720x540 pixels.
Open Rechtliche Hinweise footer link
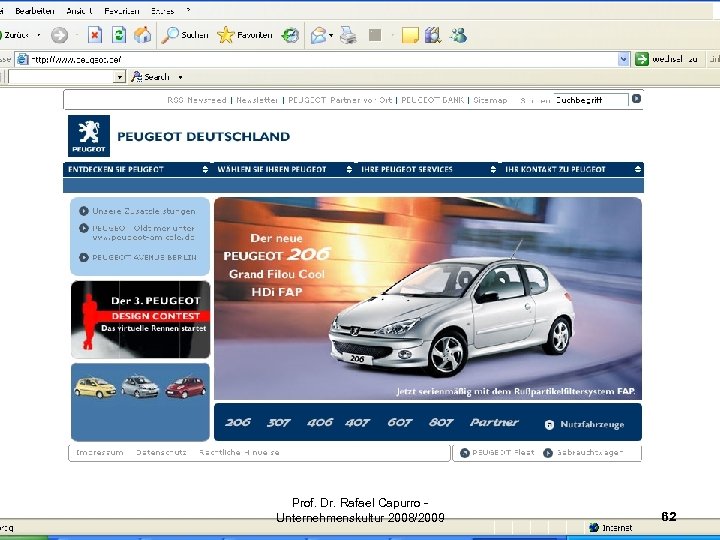(x=239, y=453)
